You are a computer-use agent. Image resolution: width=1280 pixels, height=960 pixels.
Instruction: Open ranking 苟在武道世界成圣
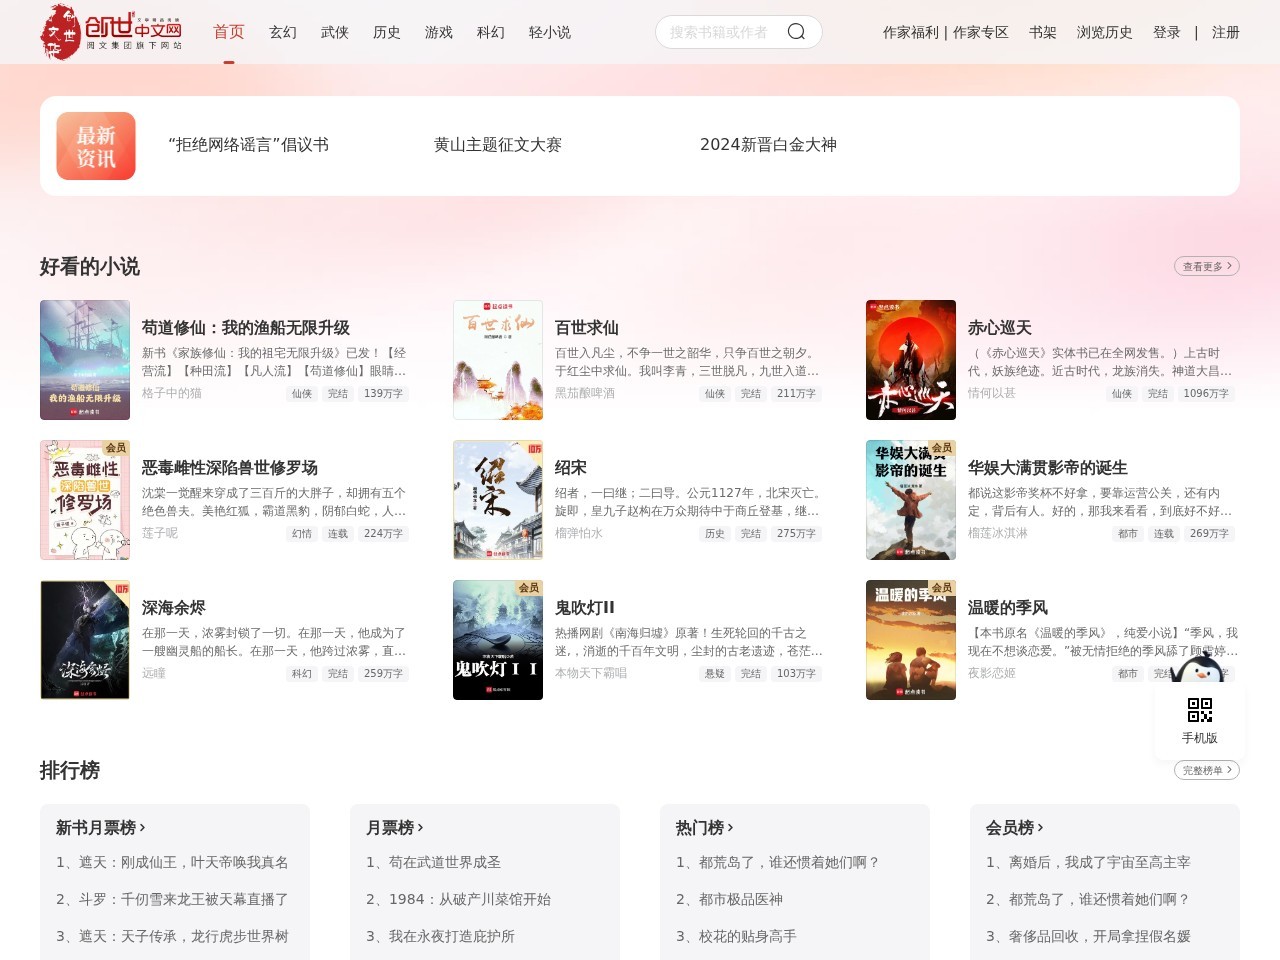[x=433, y=862]
